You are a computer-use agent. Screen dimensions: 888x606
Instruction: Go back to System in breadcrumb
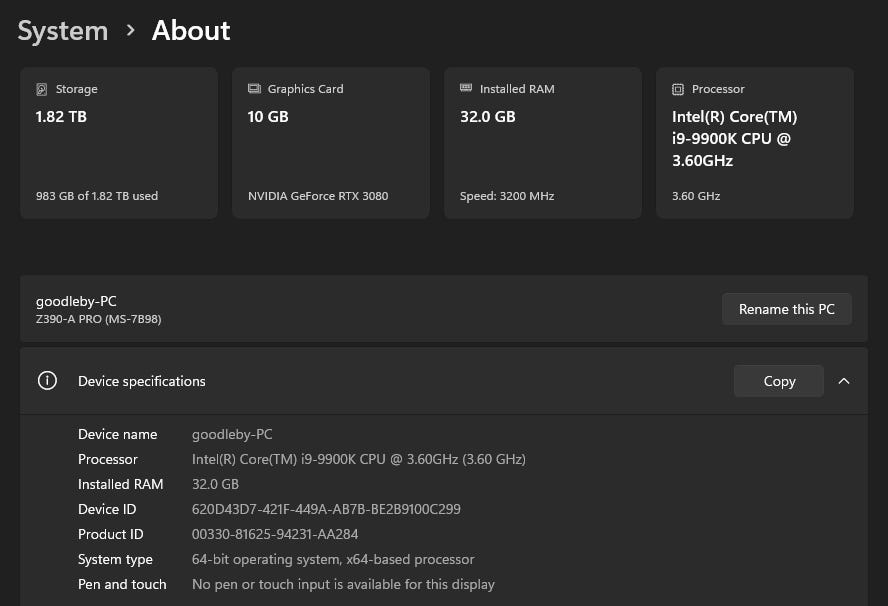pos(62,31)
